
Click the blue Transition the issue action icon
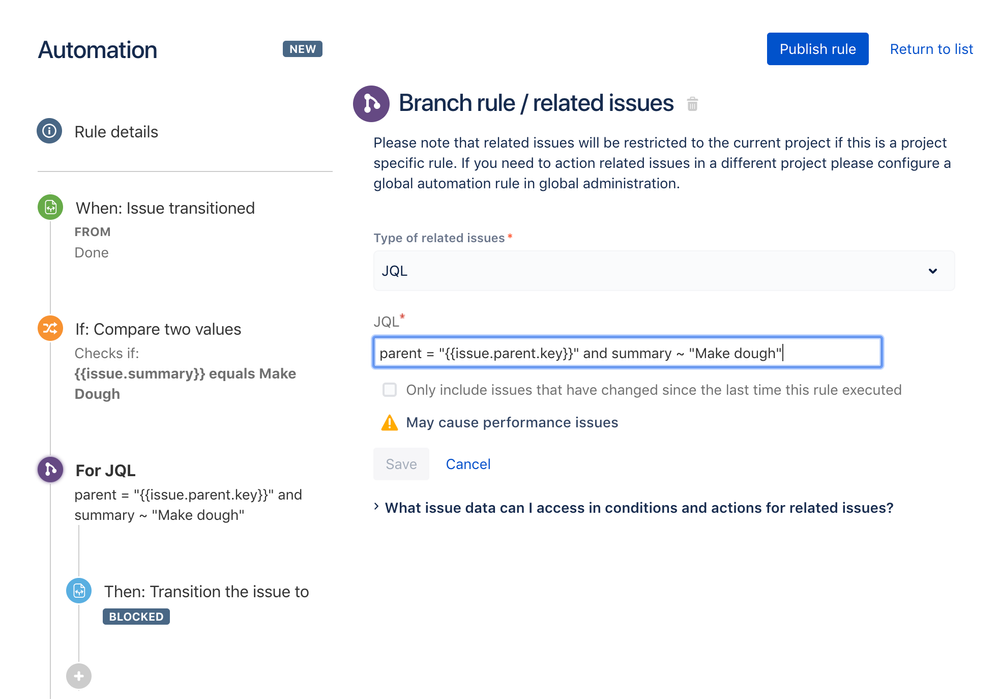click(79, 591)
